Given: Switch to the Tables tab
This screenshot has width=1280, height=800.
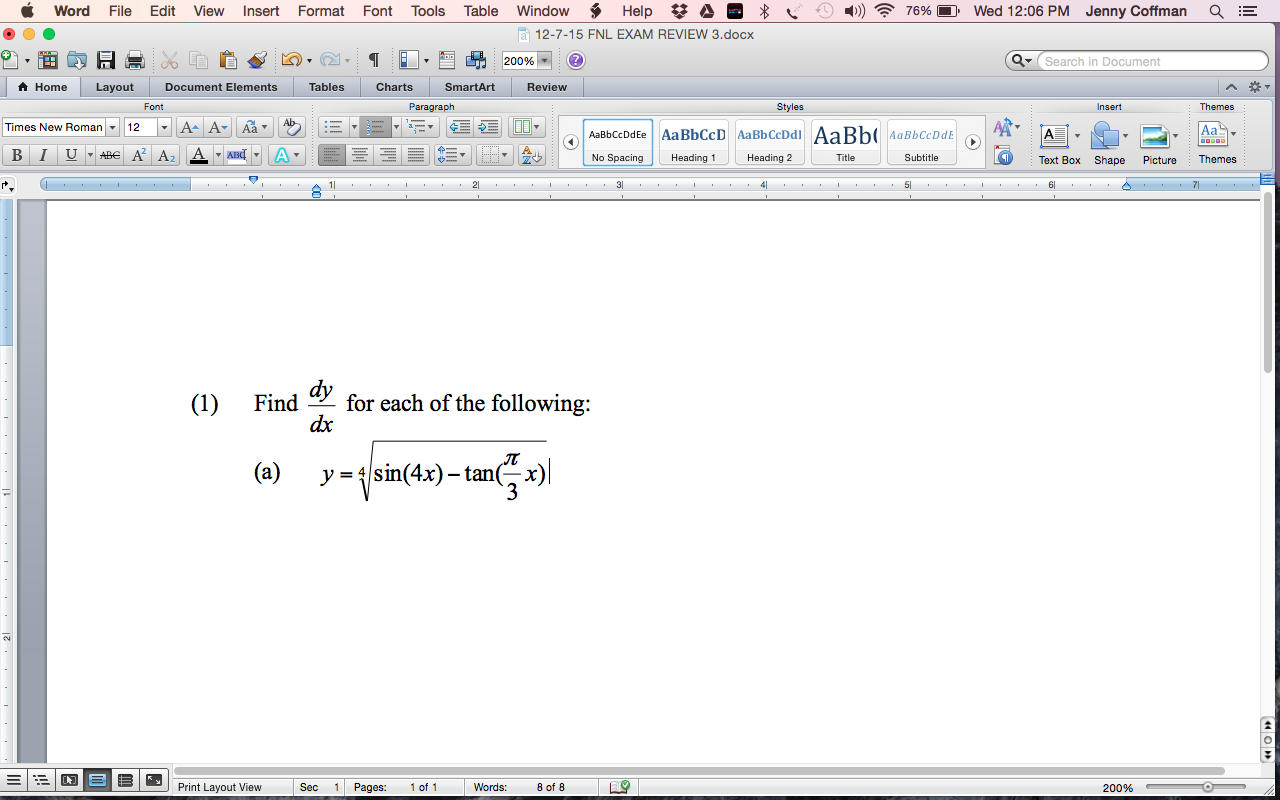Looking at the screenshot, I should [326, 87].
